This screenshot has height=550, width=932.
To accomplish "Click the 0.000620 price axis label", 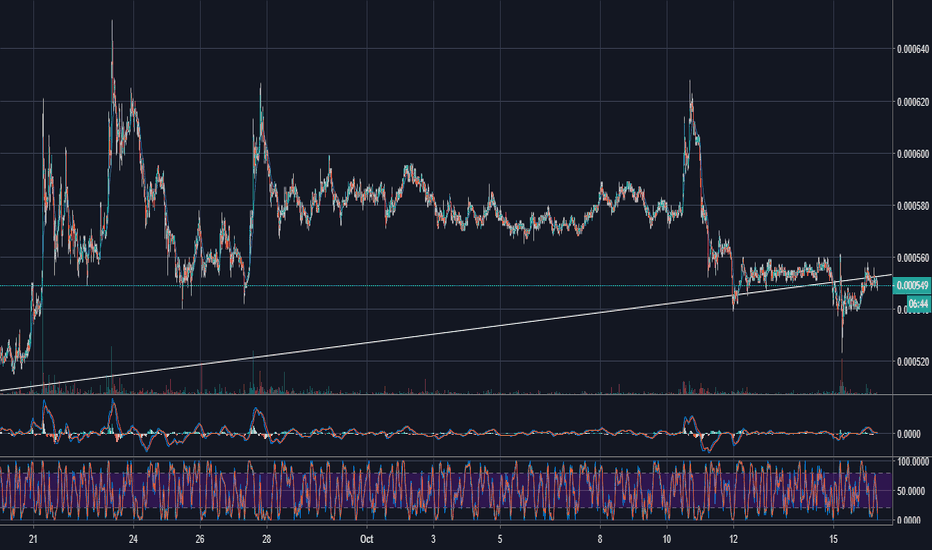I will 912,102.
